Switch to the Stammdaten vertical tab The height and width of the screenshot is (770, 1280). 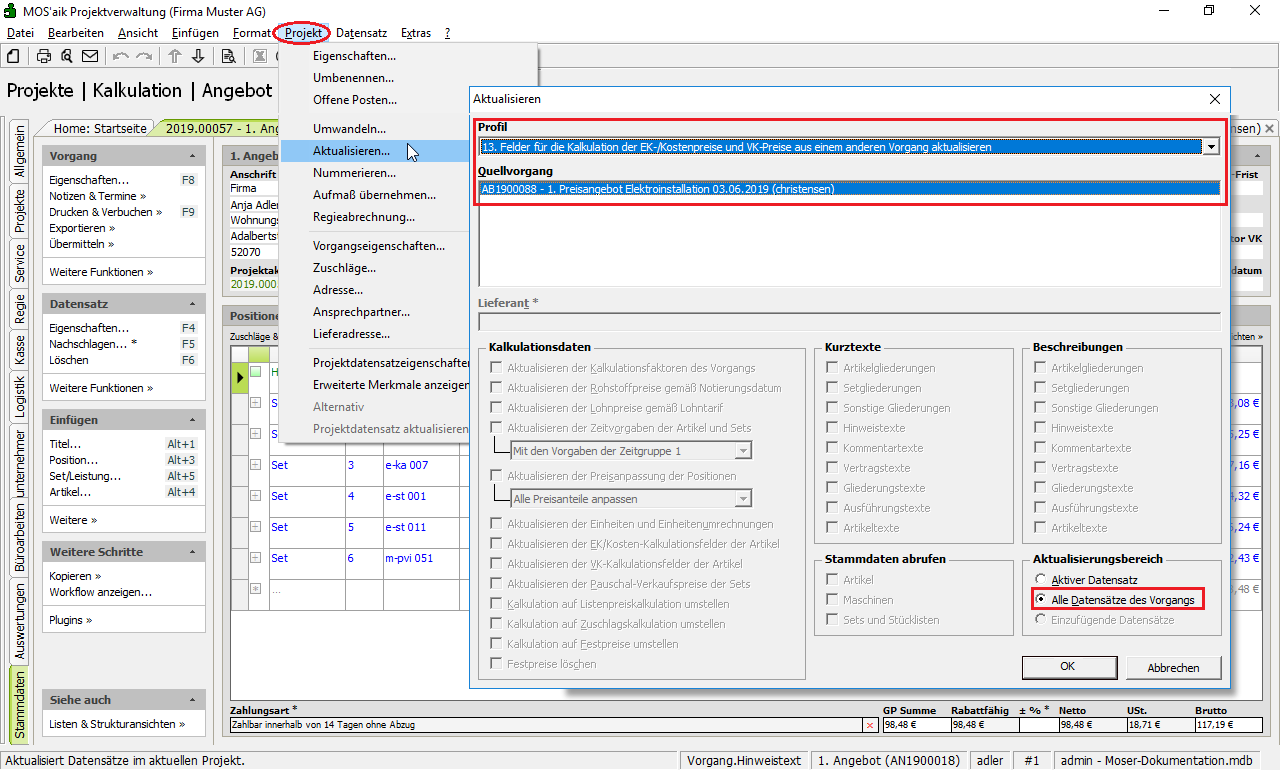19,705
